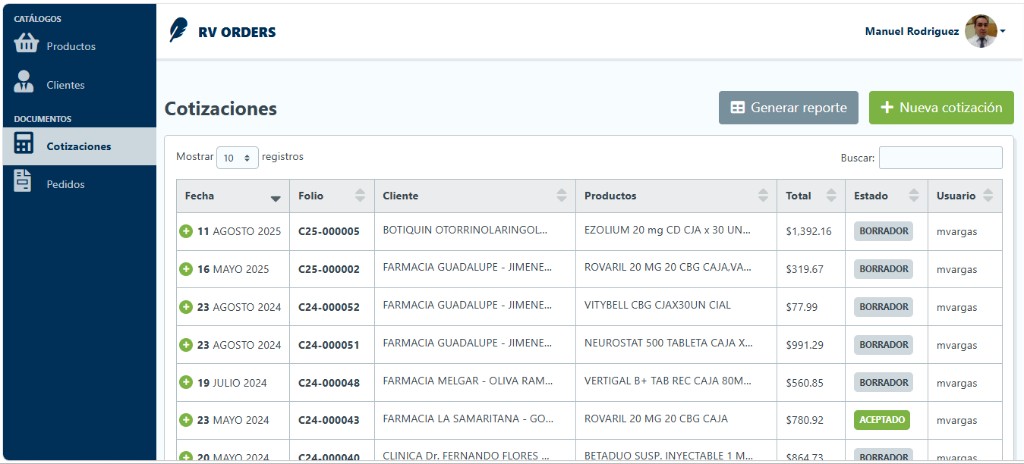Screen dimensions: 1024x464
Task: Sort table by Estado column
Action: point(886,196)
